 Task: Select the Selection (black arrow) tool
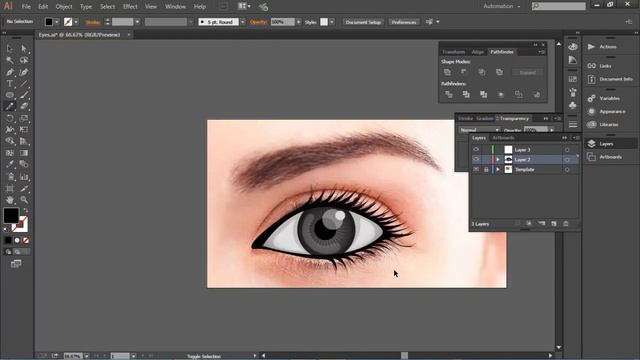(10, 49)
